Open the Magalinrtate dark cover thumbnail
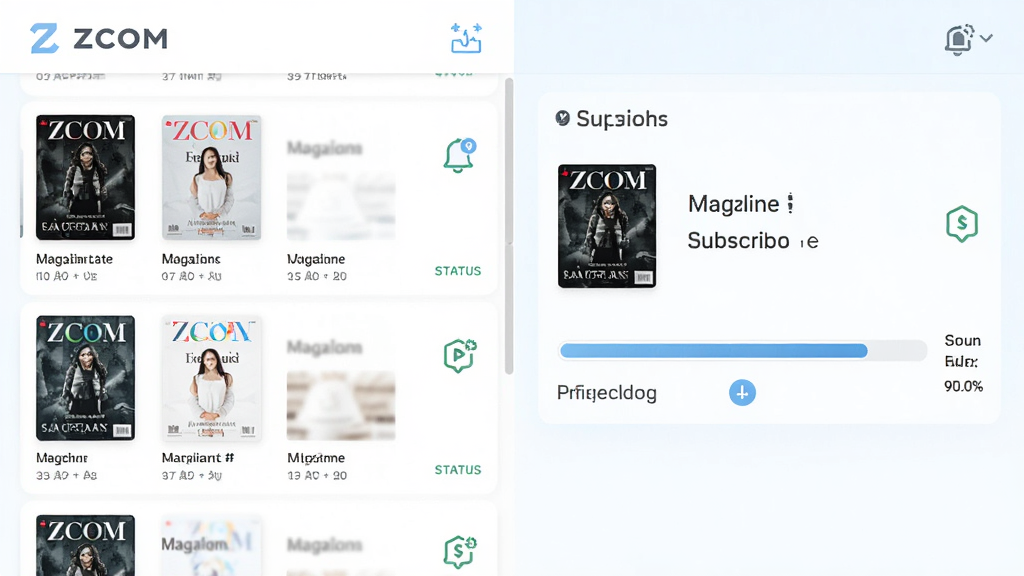The width and height of the screenshot is (1024, 576). tap(86, 178)
